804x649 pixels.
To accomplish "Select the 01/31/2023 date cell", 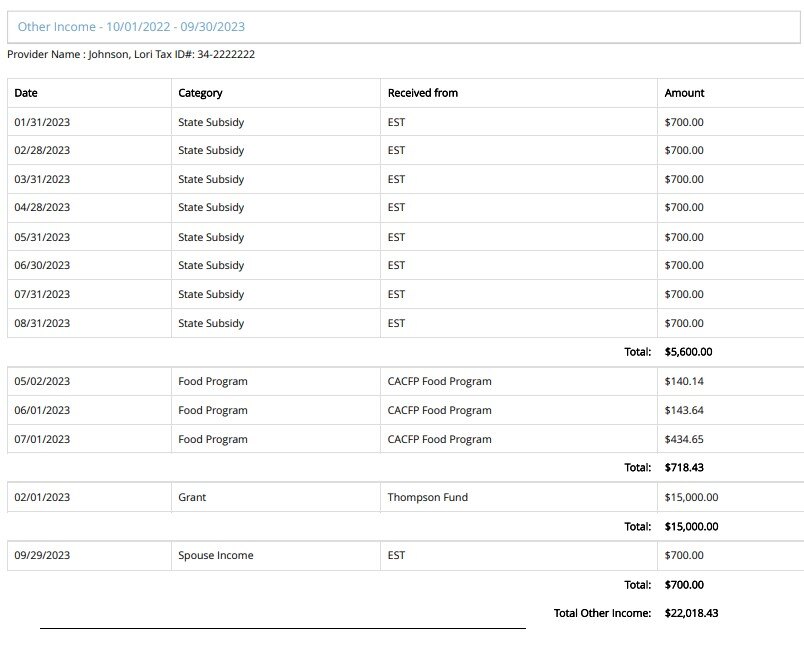I will point(42,122).
